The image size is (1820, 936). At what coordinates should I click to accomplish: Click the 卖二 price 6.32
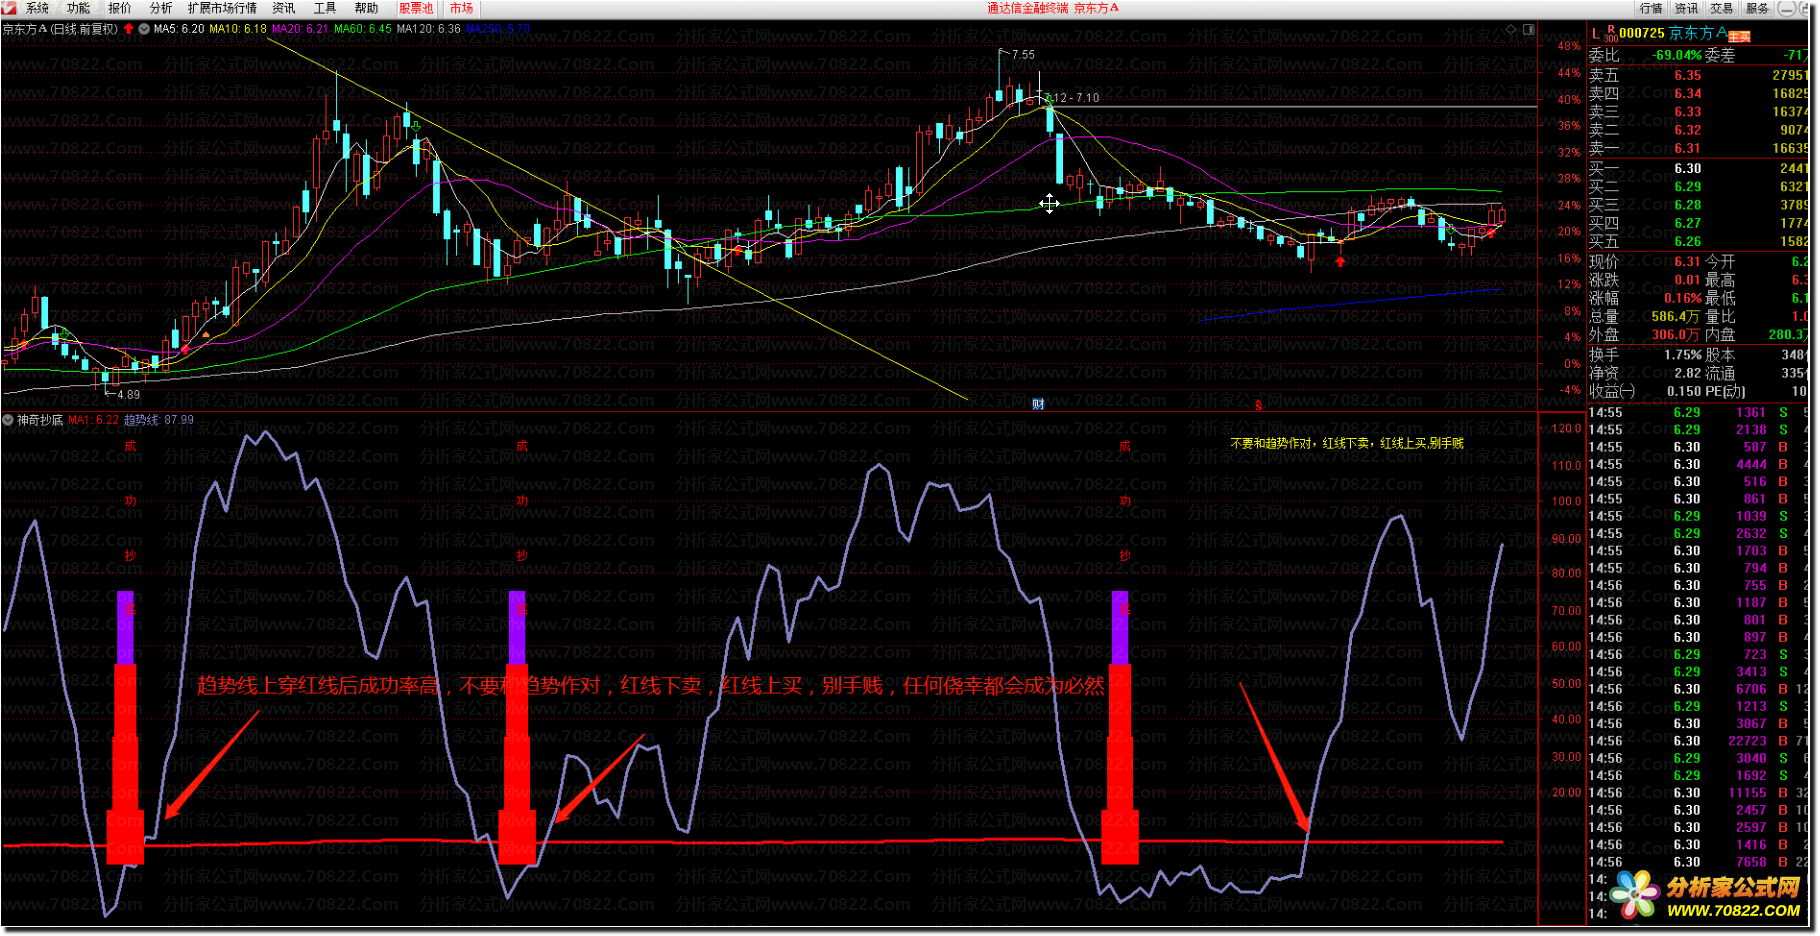(1688, 130)
